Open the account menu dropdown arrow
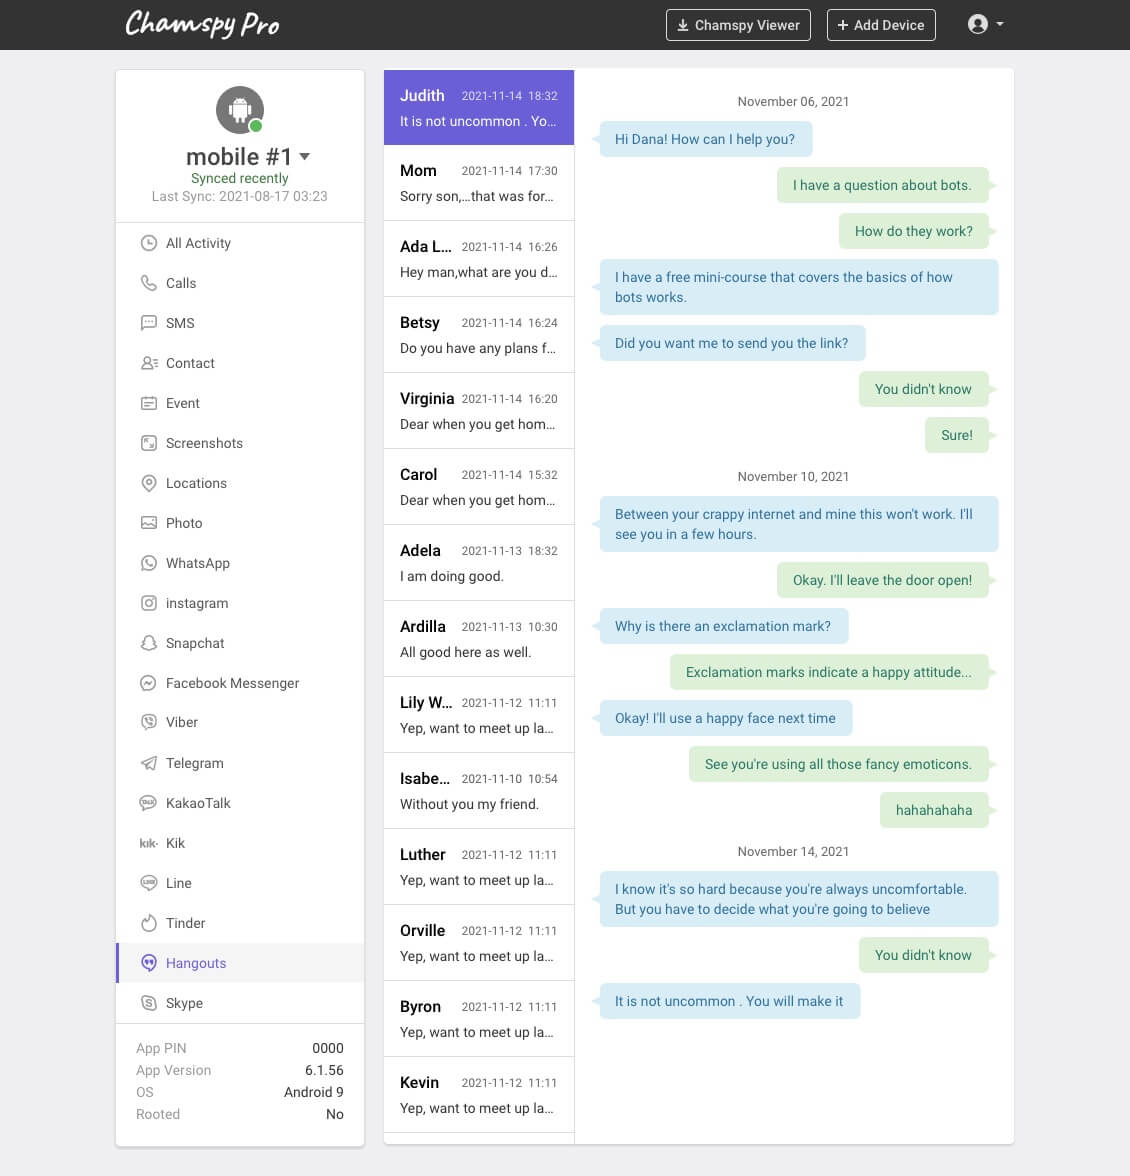The height and width of the screenshot is (1176, 1130). coord(1000,24)
